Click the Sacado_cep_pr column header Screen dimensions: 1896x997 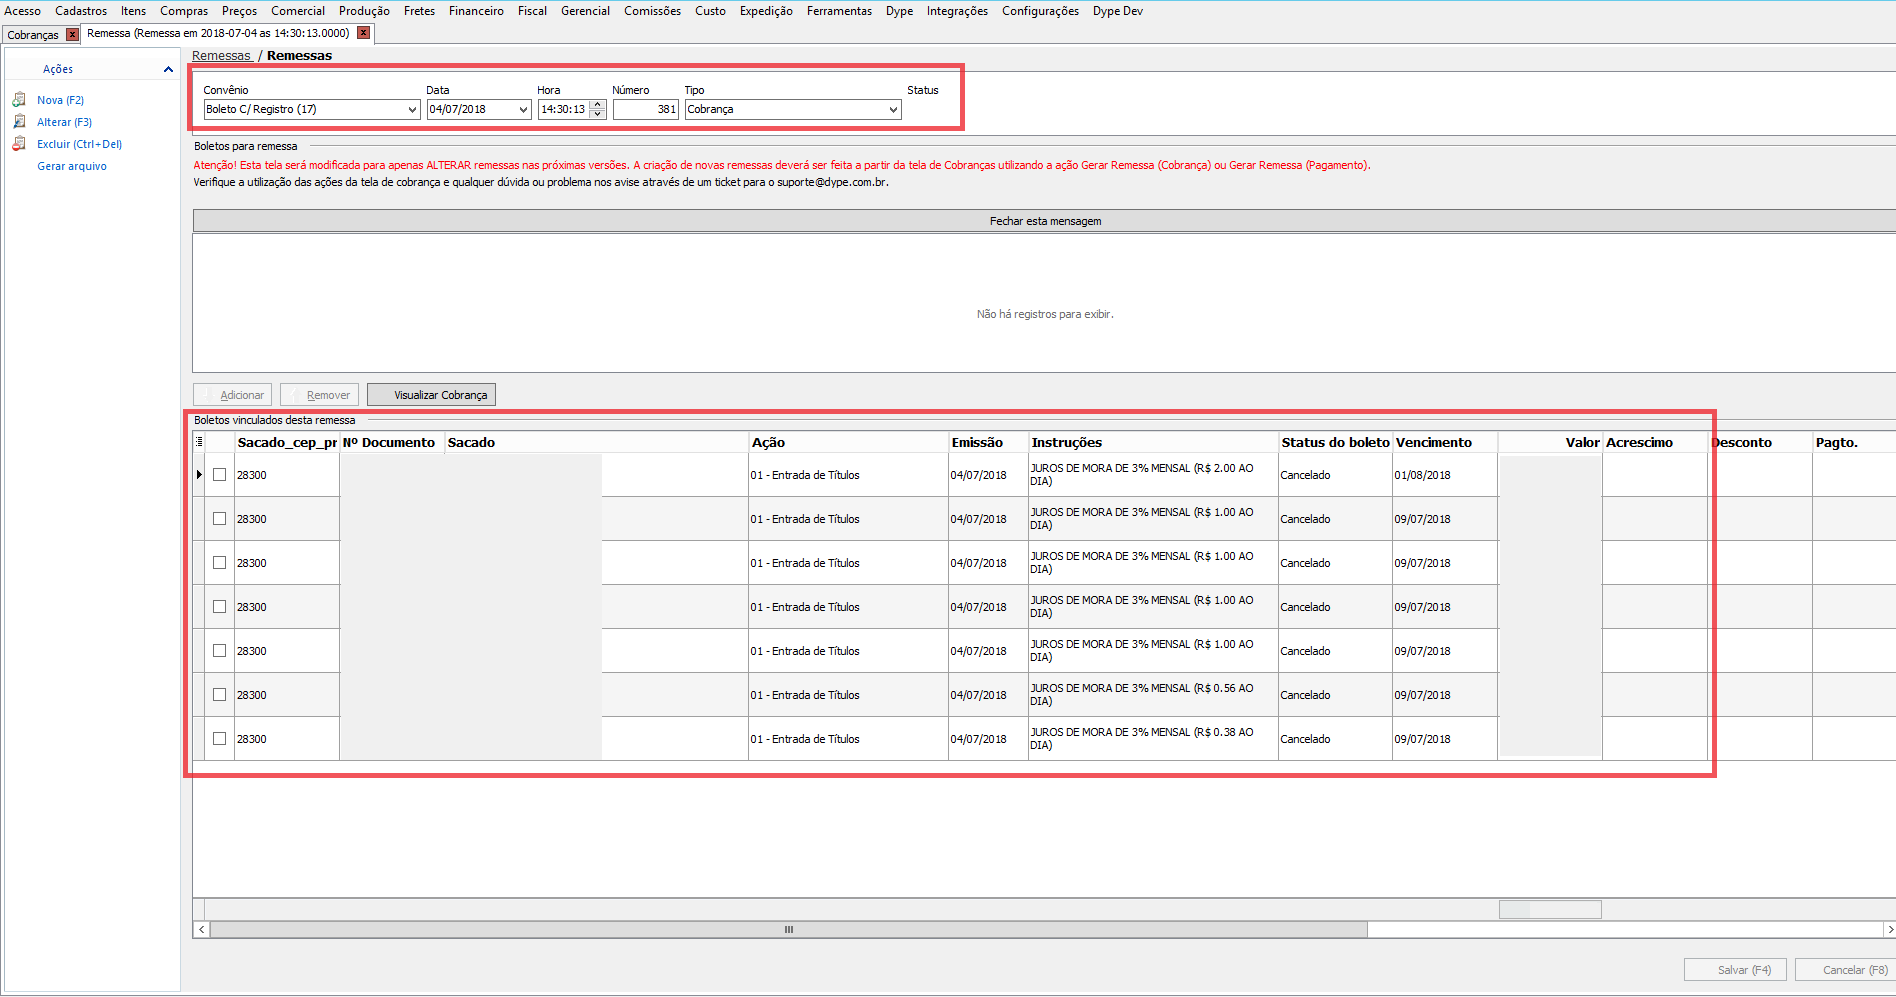click(287, 442)
